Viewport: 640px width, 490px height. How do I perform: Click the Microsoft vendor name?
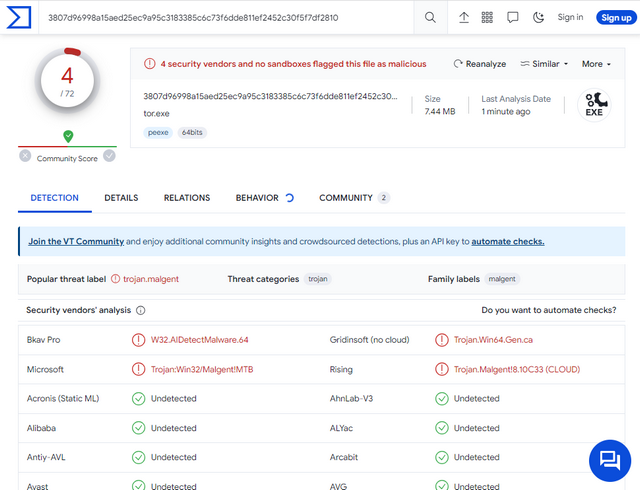(45, 369)
